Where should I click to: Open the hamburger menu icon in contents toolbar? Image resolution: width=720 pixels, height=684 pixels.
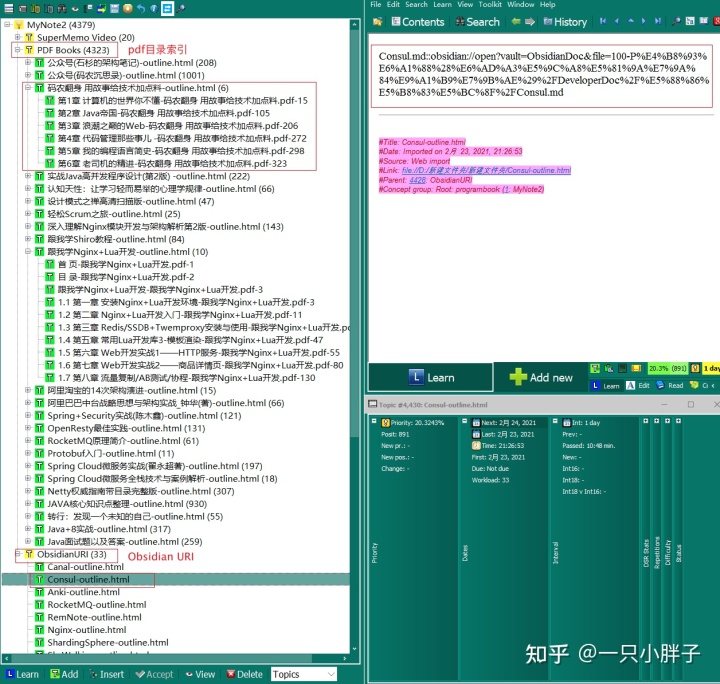[9, 8]
